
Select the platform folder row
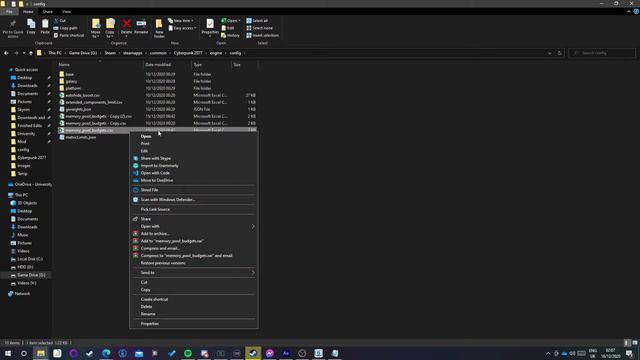point(157,88)
